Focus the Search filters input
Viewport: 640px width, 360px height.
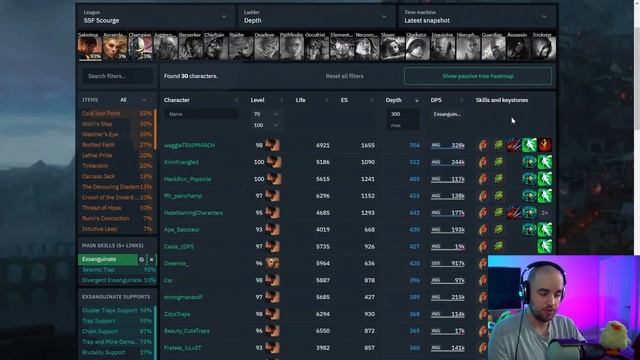[118, 76]
